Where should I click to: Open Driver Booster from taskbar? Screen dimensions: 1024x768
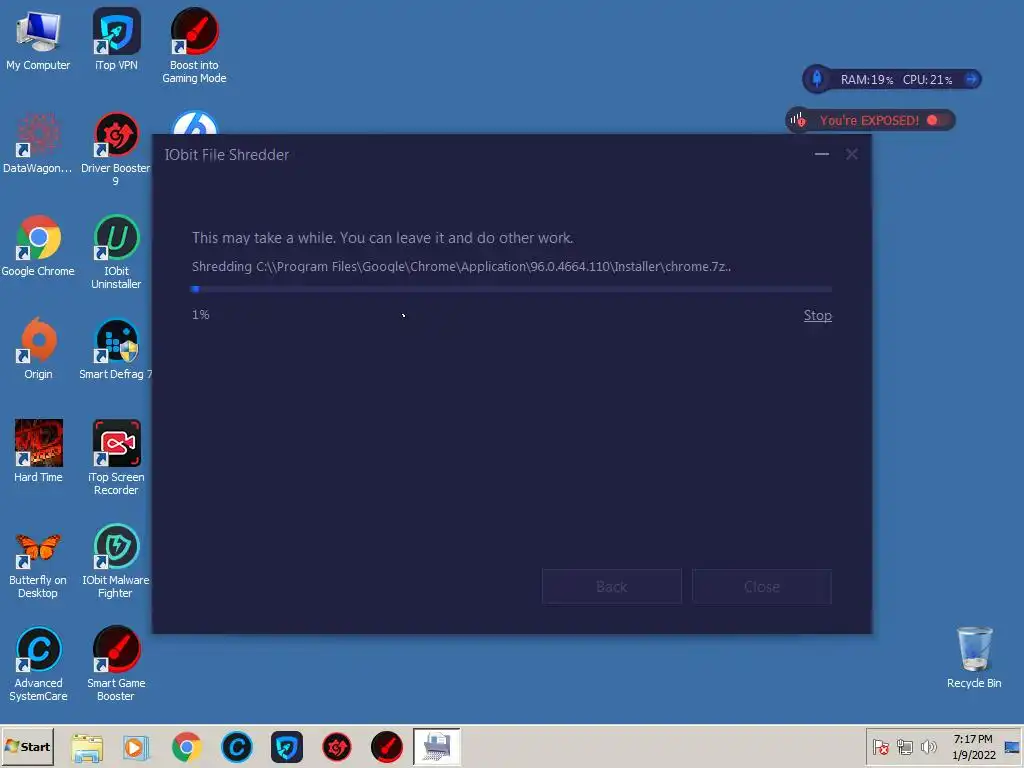point(337,747)
